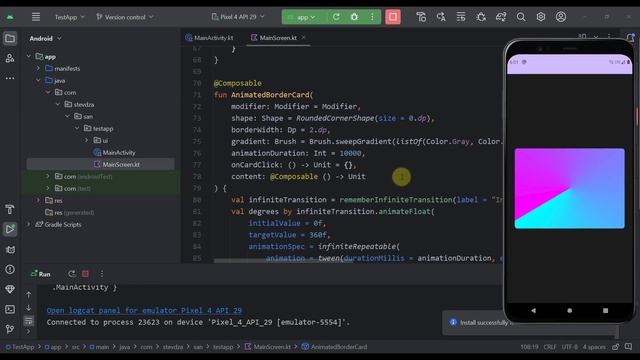Open the Terminal sidebar icon
640x360 pixels.
click(10, 309)
